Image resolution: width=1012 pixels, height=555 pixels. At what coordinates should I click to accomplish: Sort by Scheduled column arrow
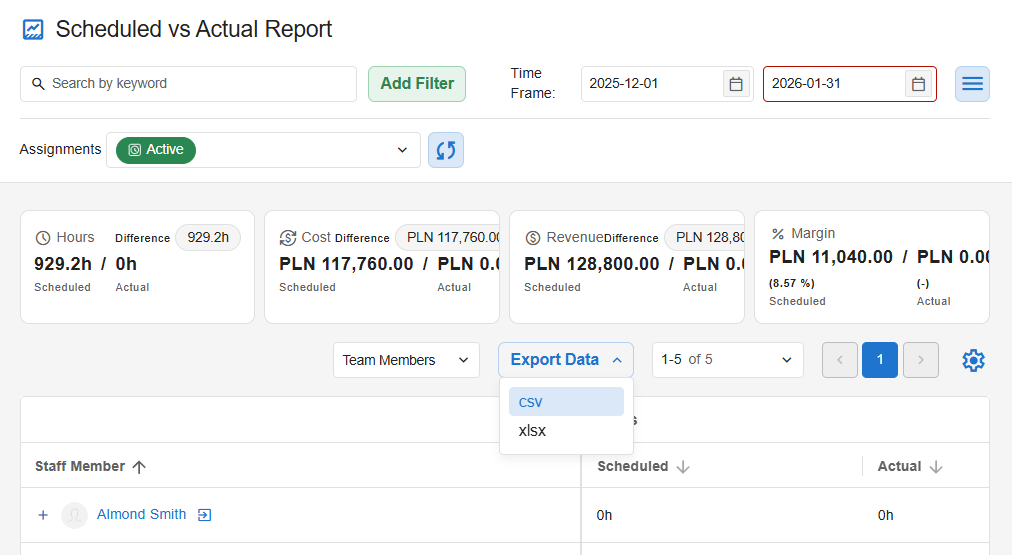click(684, 467)
